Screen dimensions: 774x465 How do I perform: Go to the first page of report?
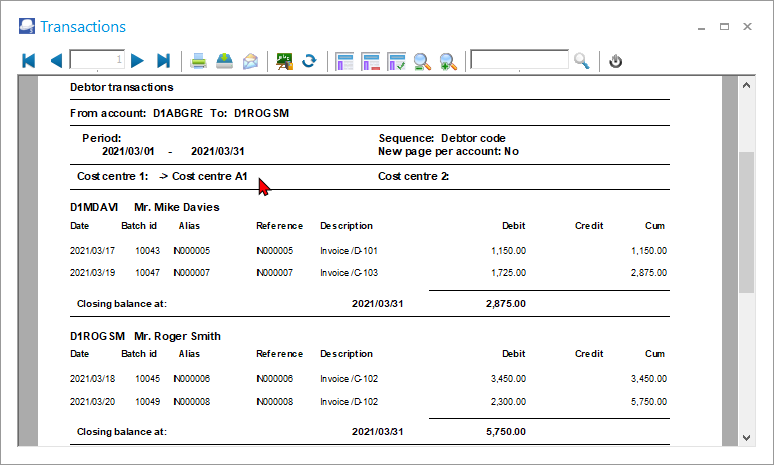click(x=28, y=61)
